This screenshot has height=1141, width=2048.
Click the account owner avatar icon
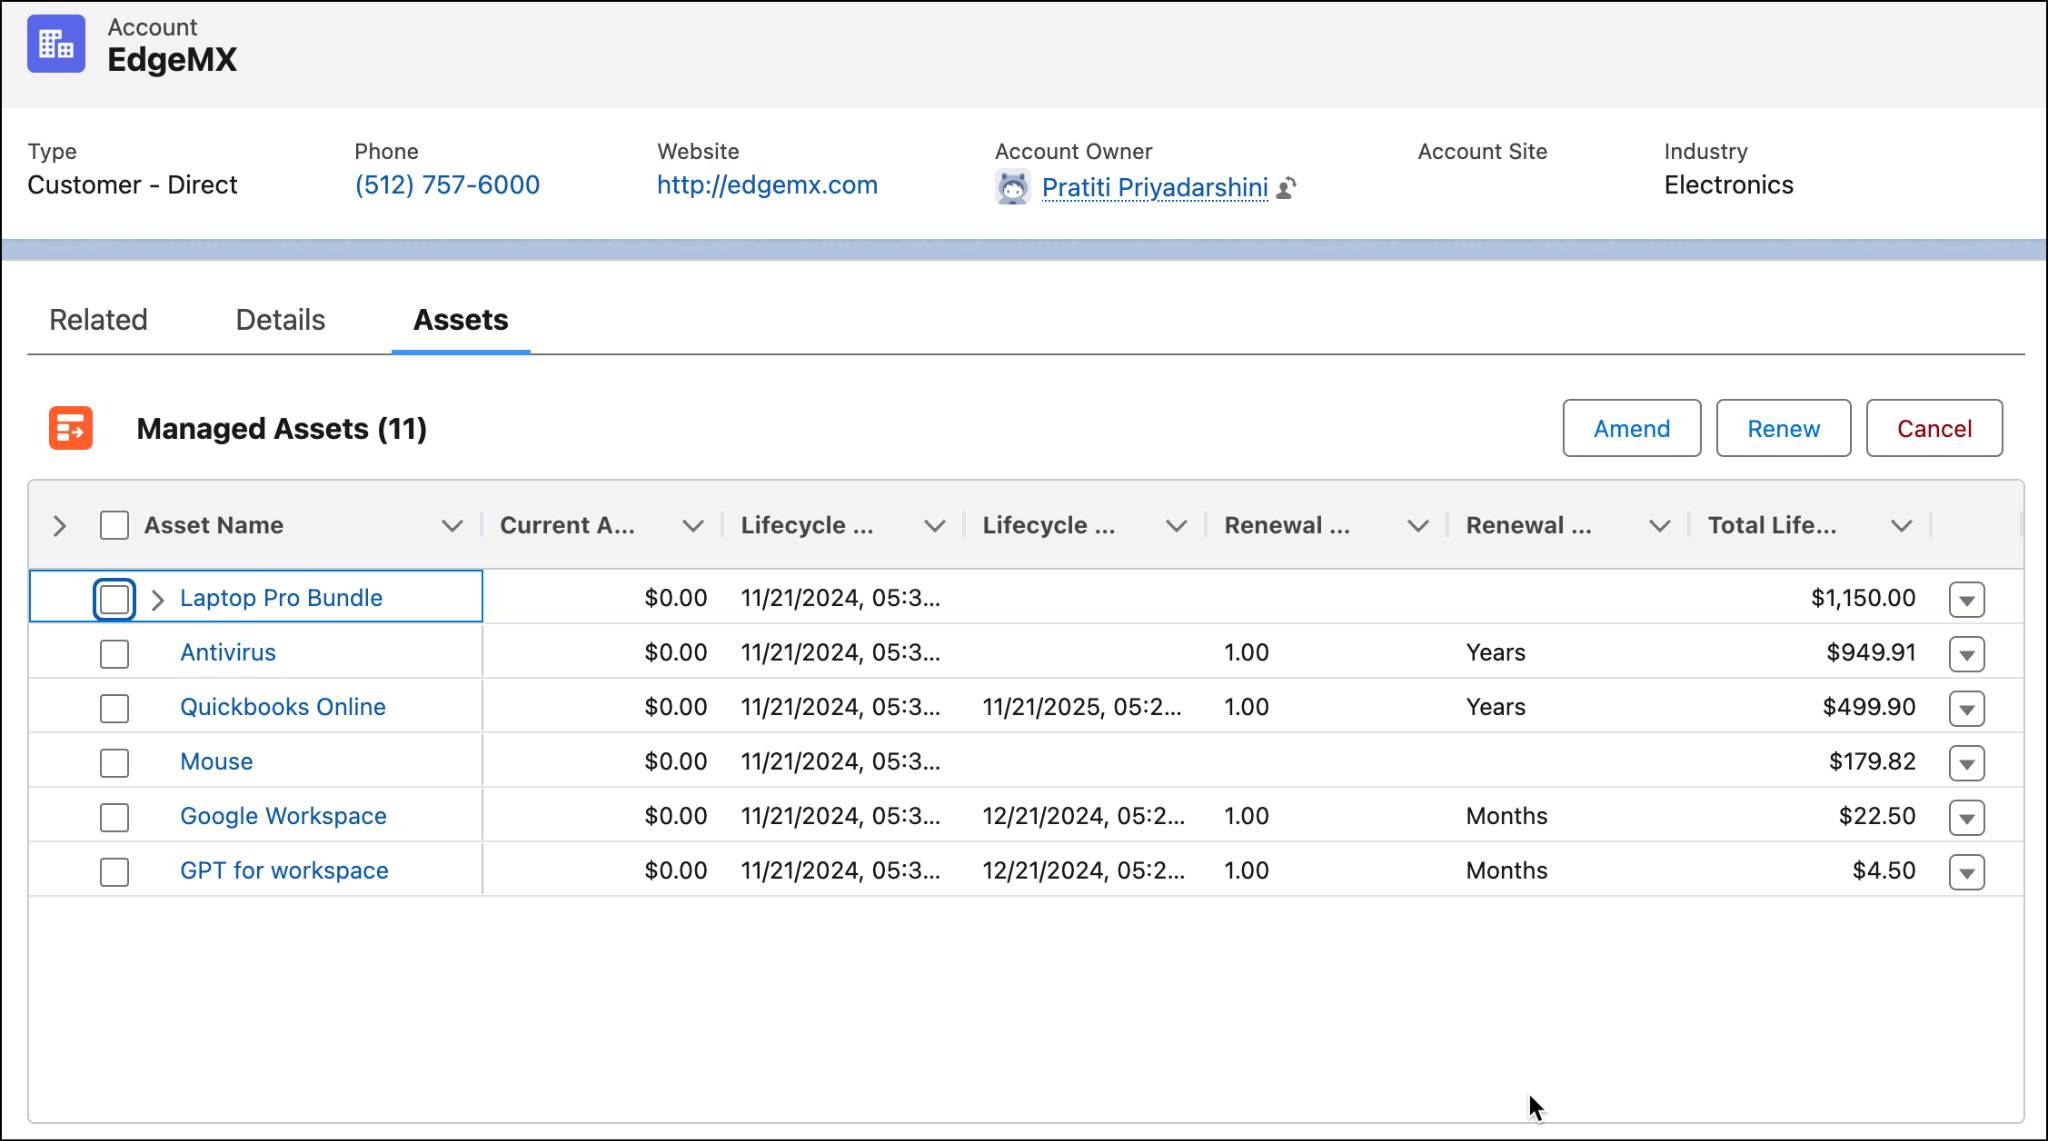[x=1013, y=187]
